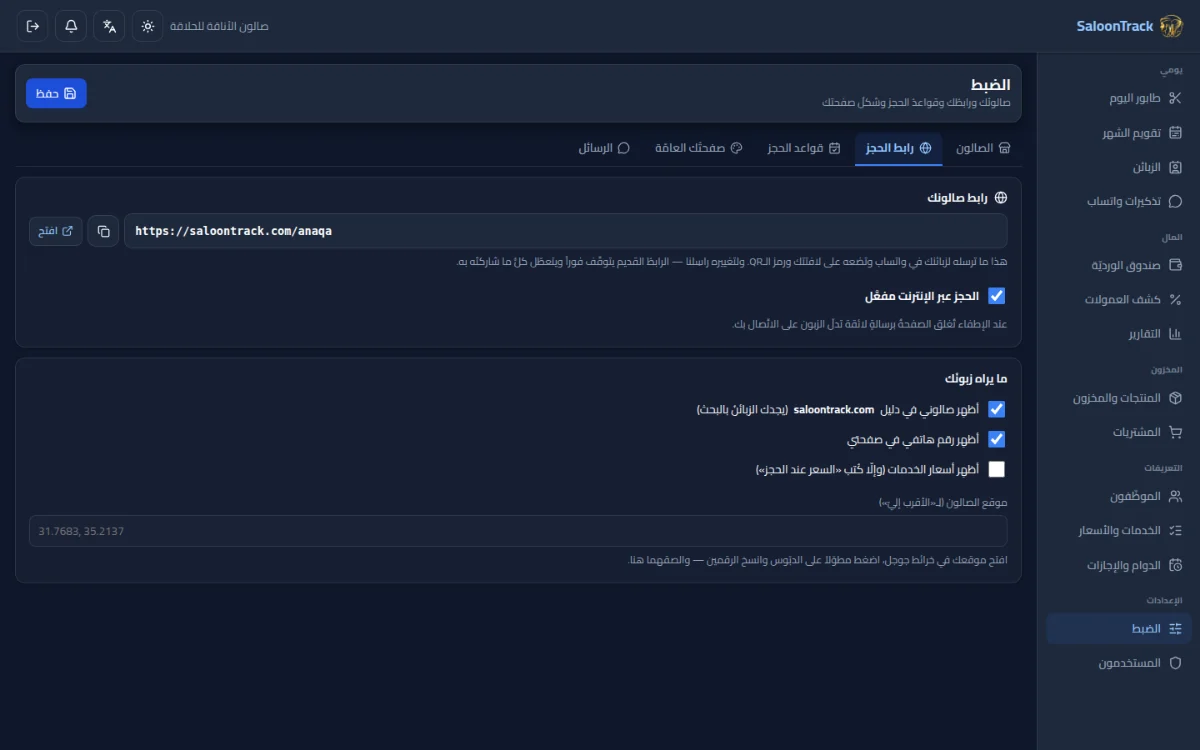This screenshot has height=750, width=1200.
Task: Open المشتريات page
Action: click(x=1119, y=432)
